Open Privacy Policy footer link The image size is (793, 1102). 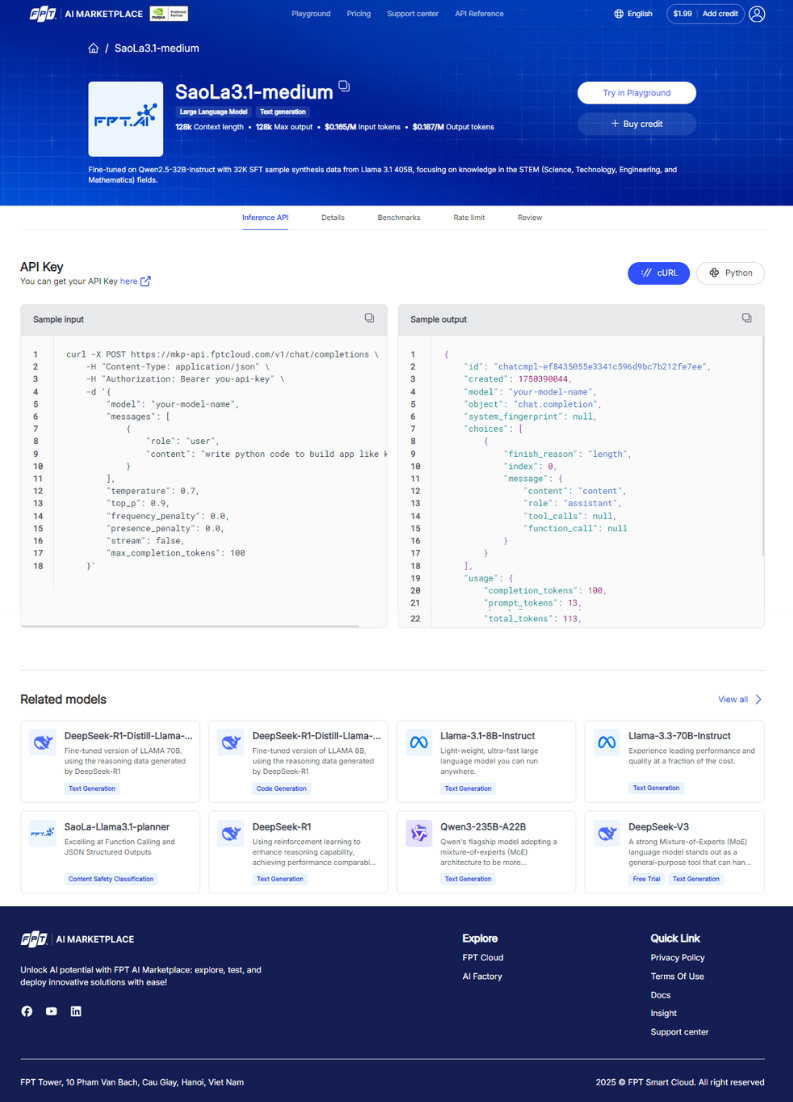point(678,958)
